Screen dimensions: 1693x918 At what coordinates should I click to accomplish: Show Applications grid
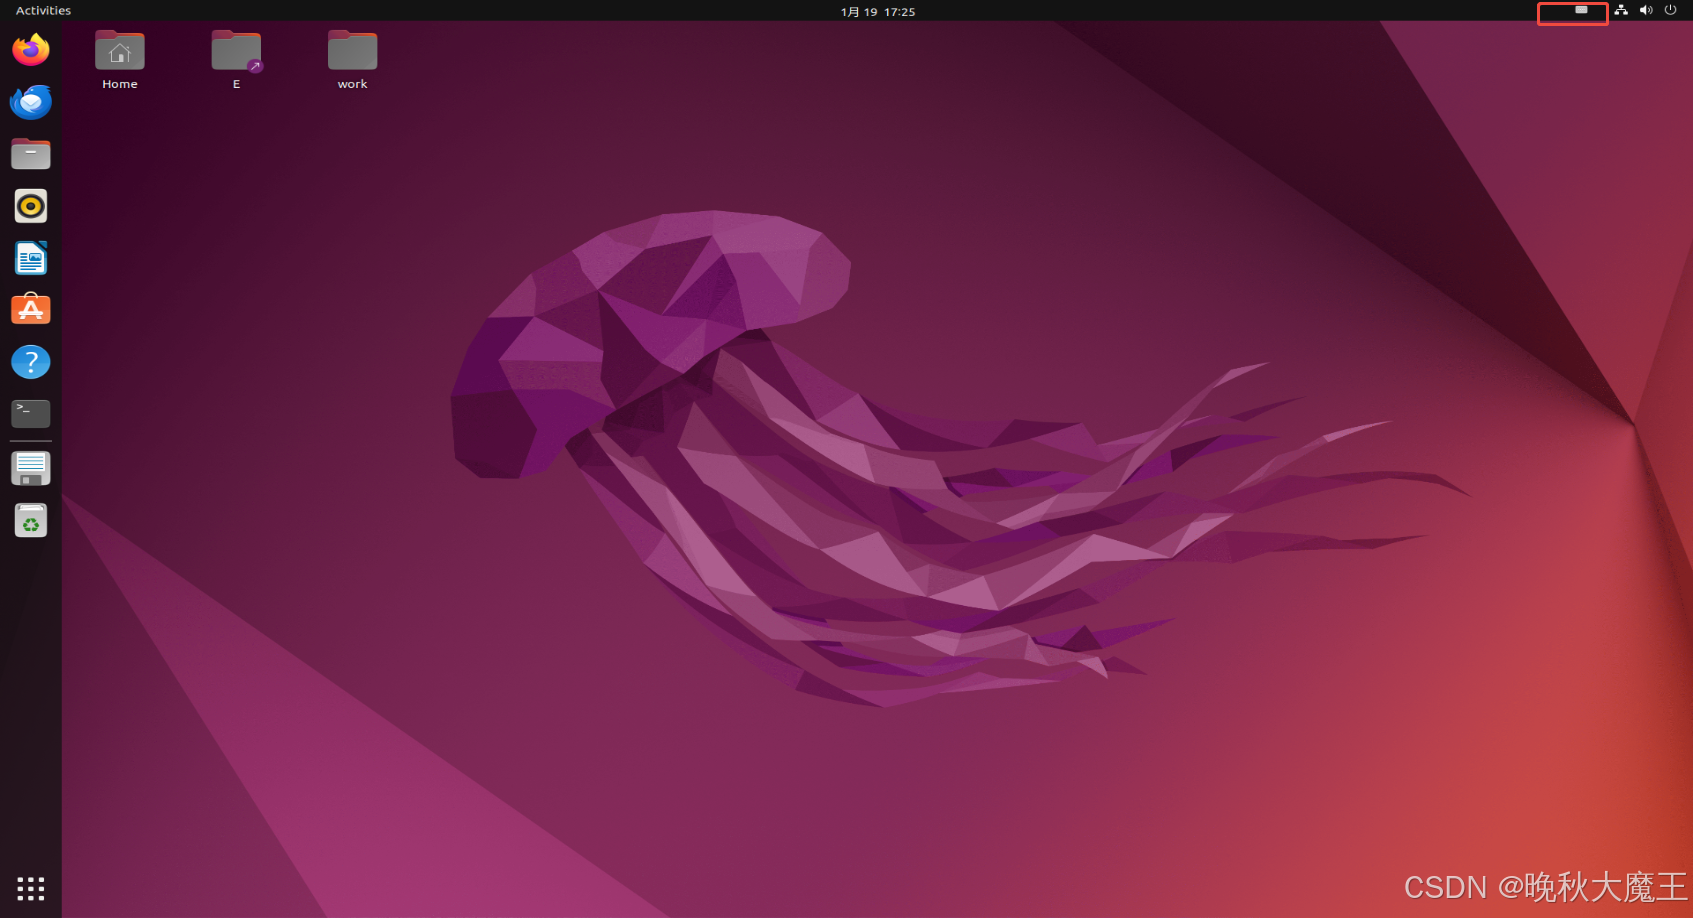click(x=31, y=888)
